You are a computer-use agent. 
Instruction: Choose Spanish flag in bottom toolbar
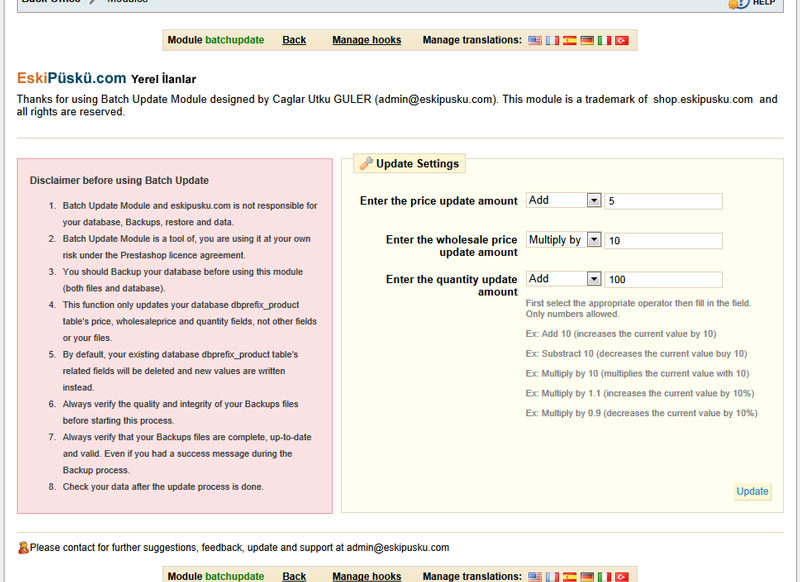click(569, 577)
